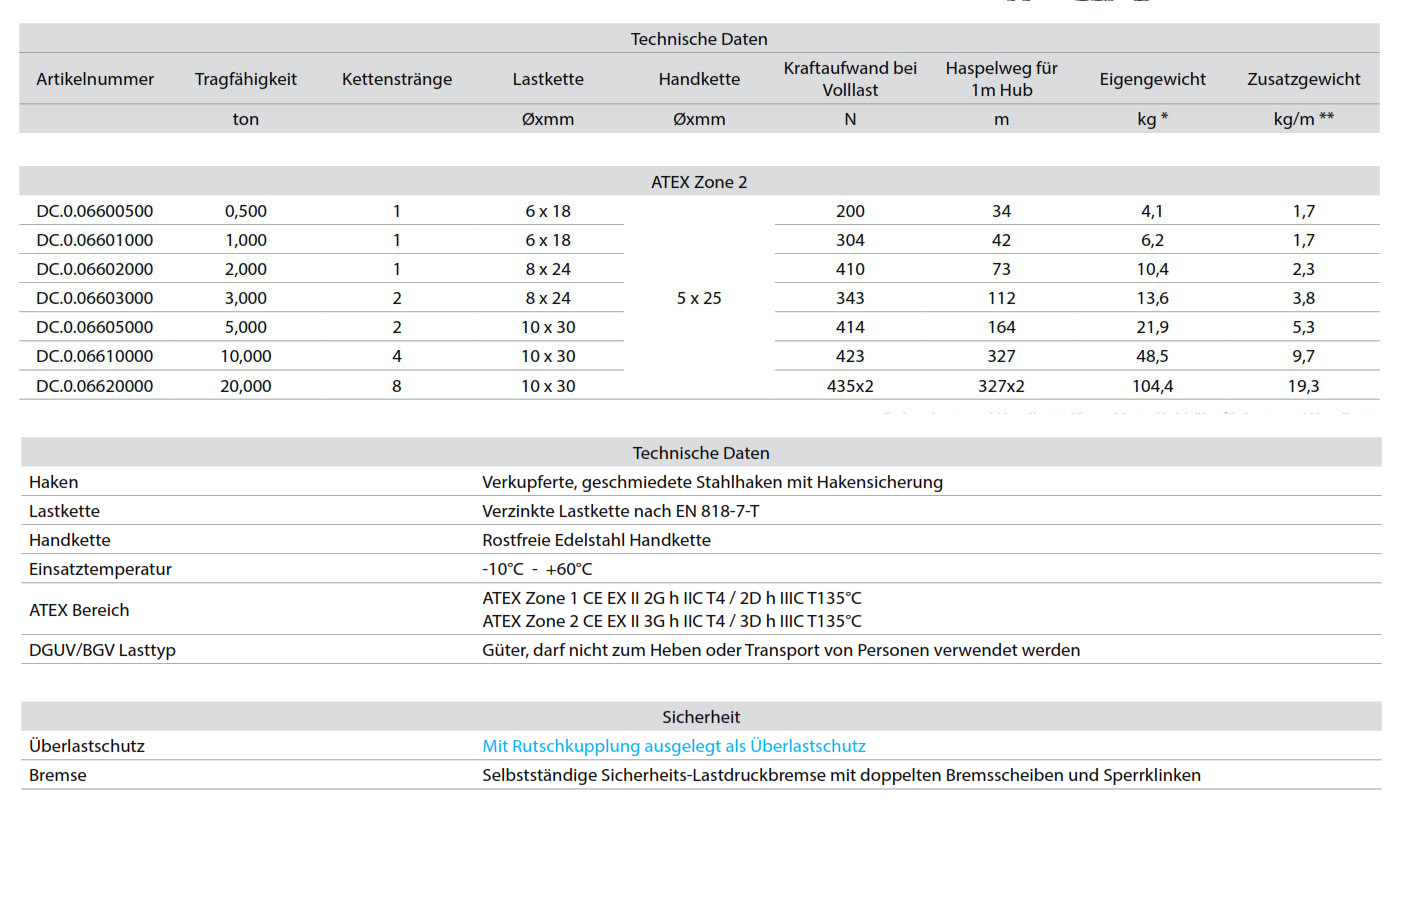
Task: Select the Zusatzgewicht column header
Action: [x=1303, y=79]
